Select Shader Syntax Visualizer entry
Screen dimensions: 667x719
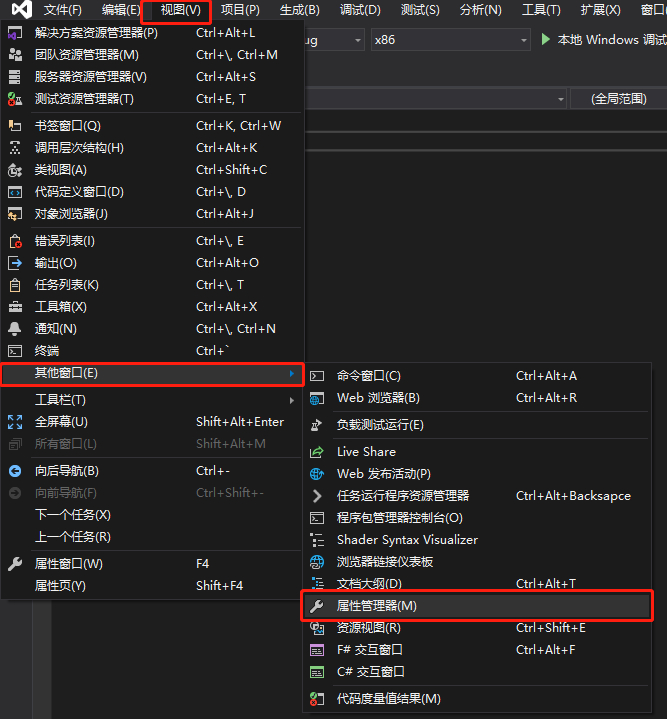tap(477, 540)
